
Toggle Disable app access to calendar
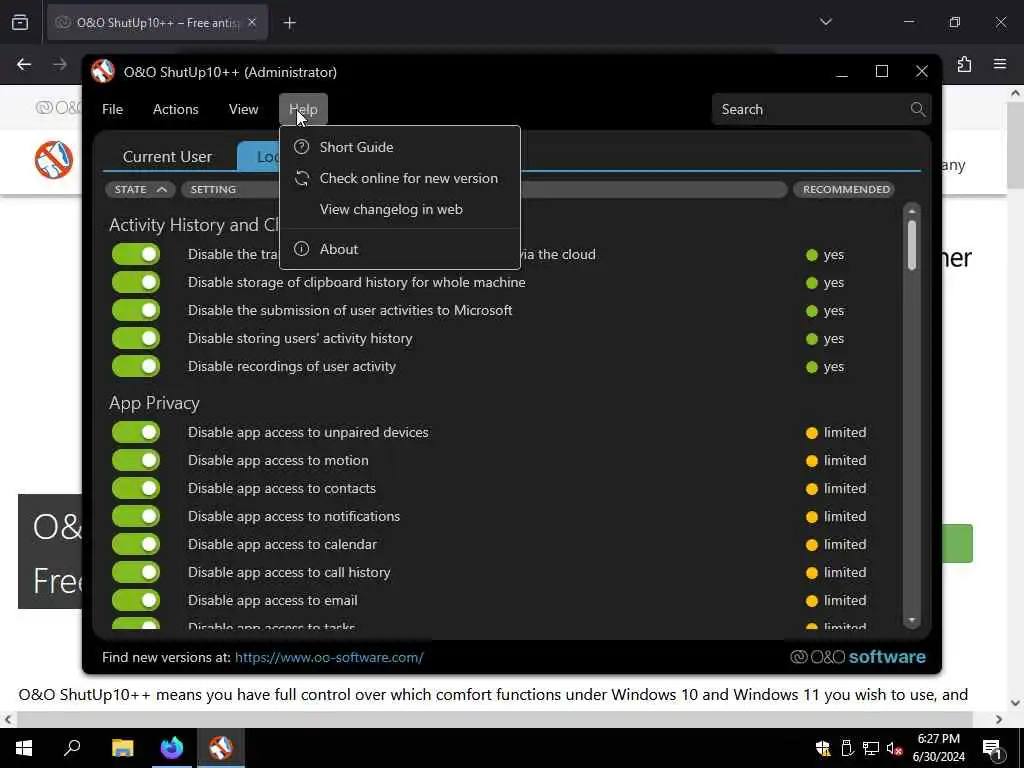[x=136, y=545]
